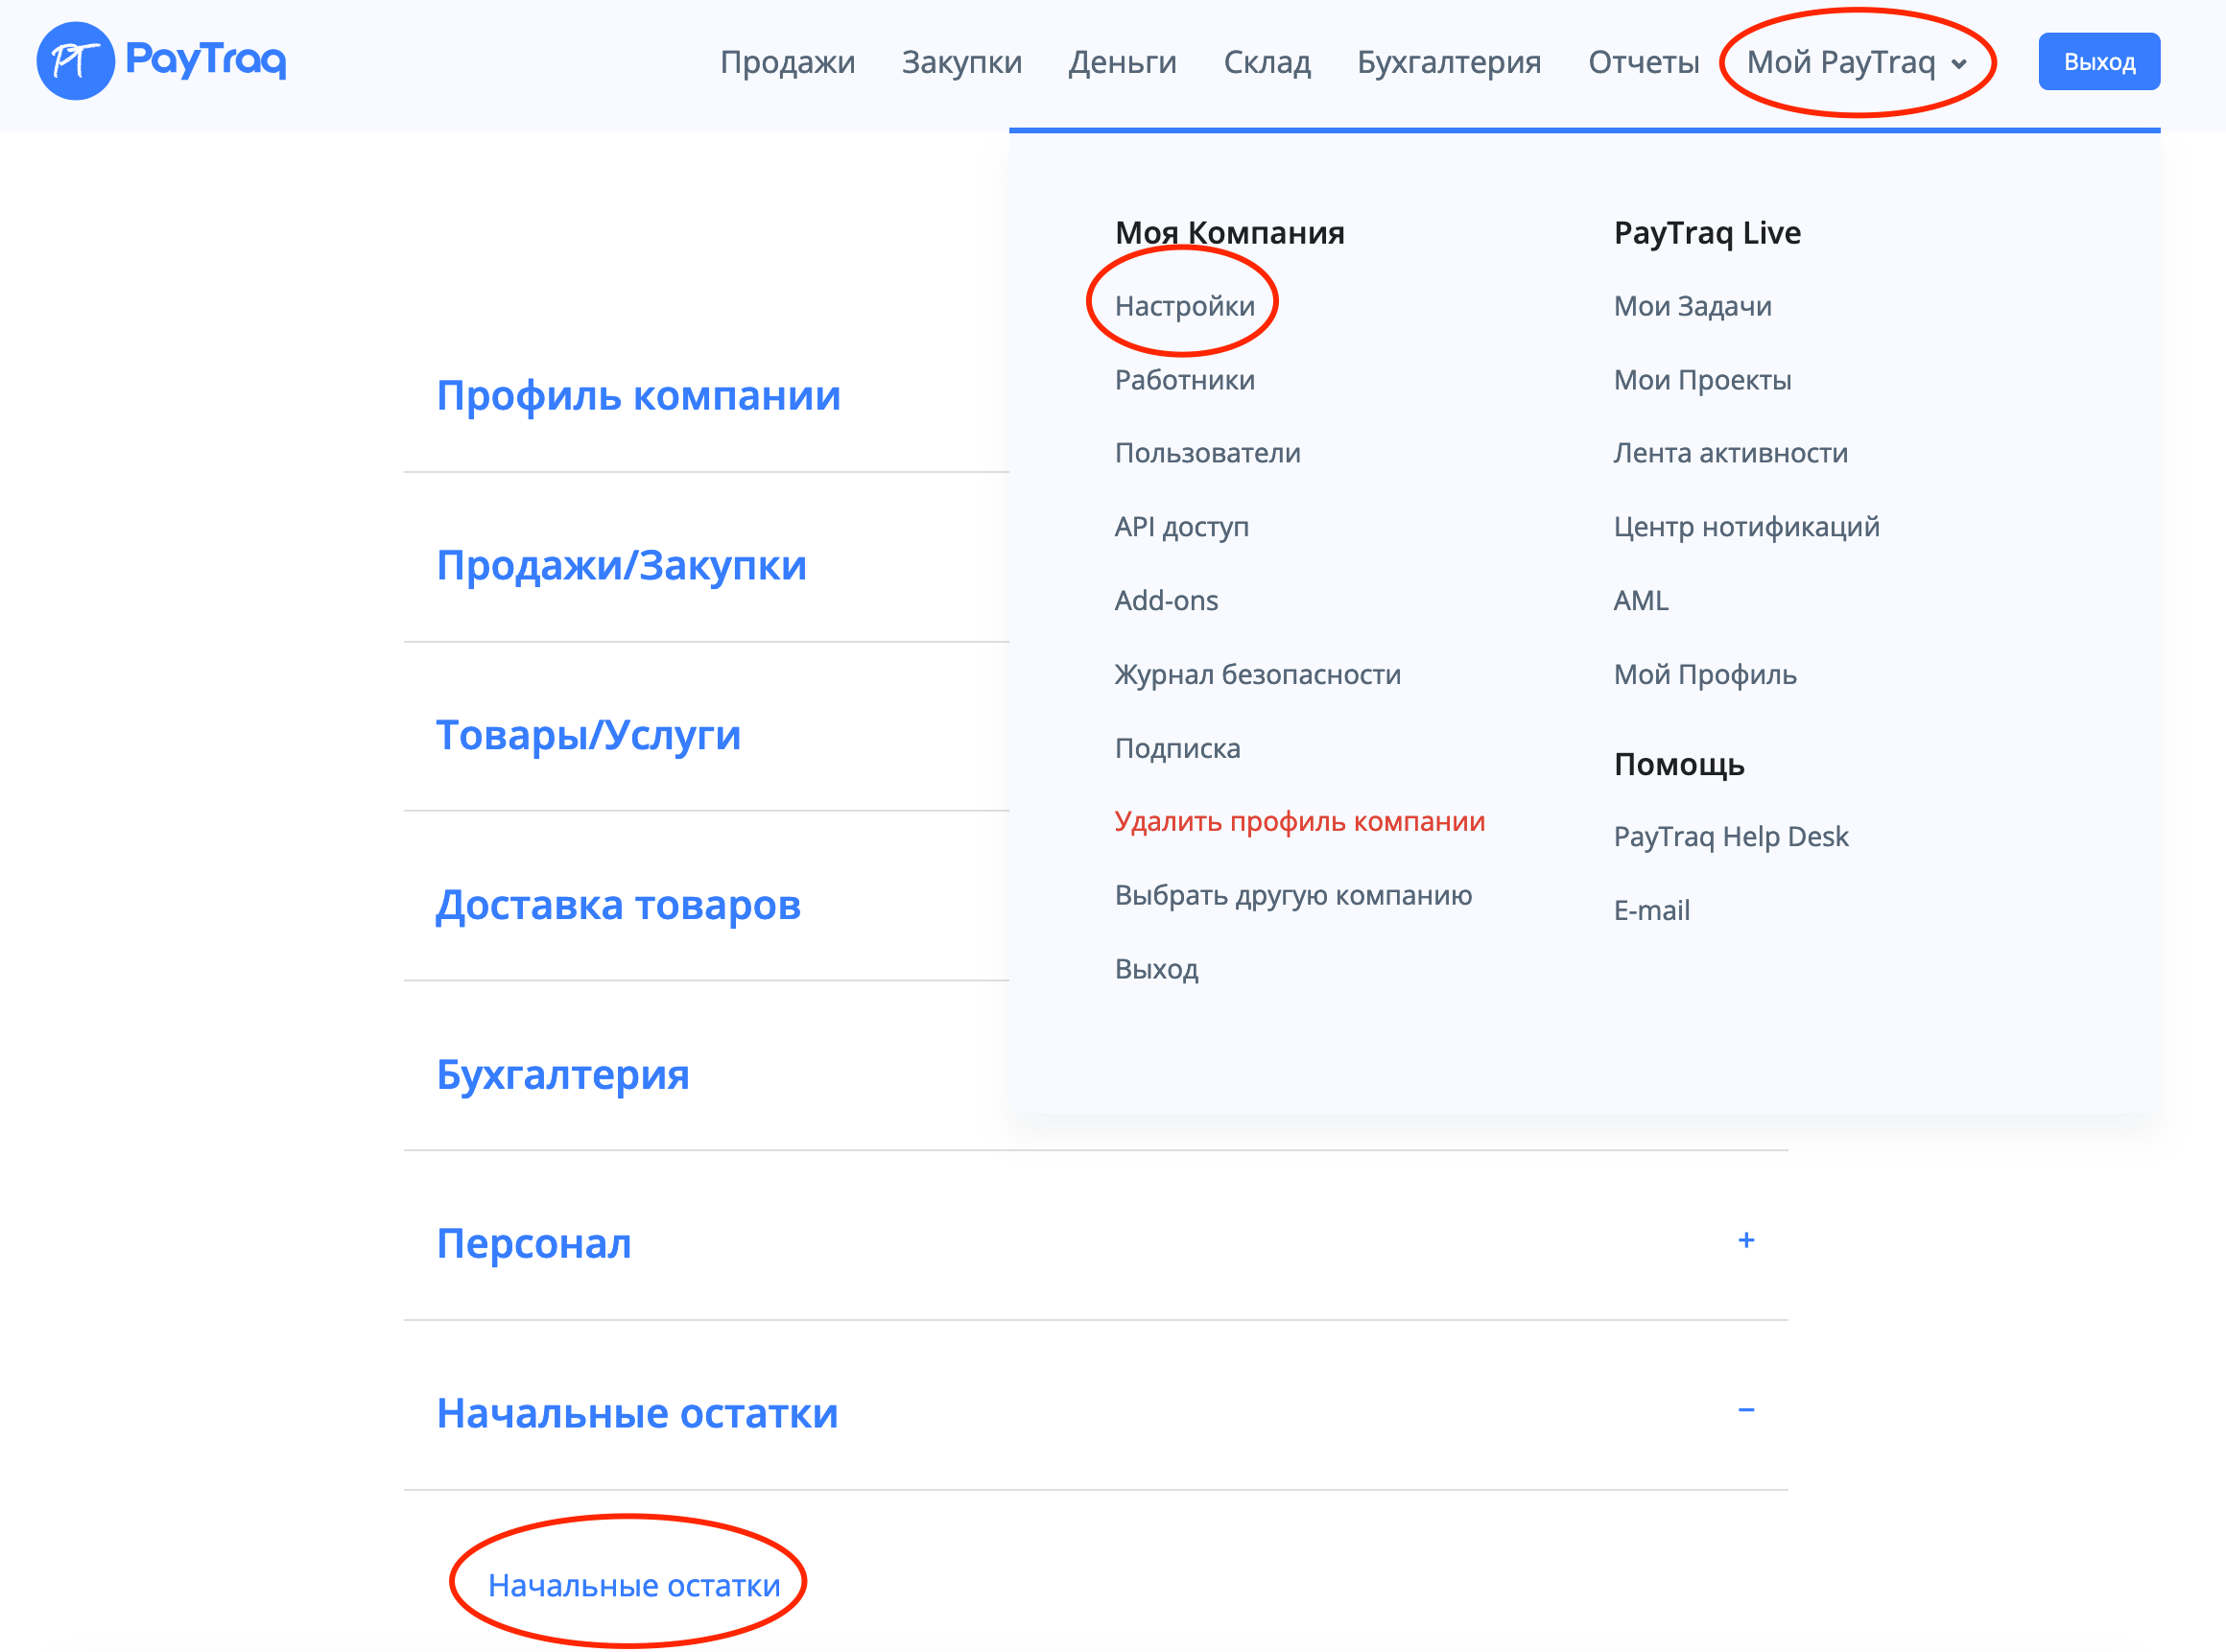The height and width of the screenshot is (1652, 2226).
Task: Open the Работники link
Action: (x=1184, y=380)
